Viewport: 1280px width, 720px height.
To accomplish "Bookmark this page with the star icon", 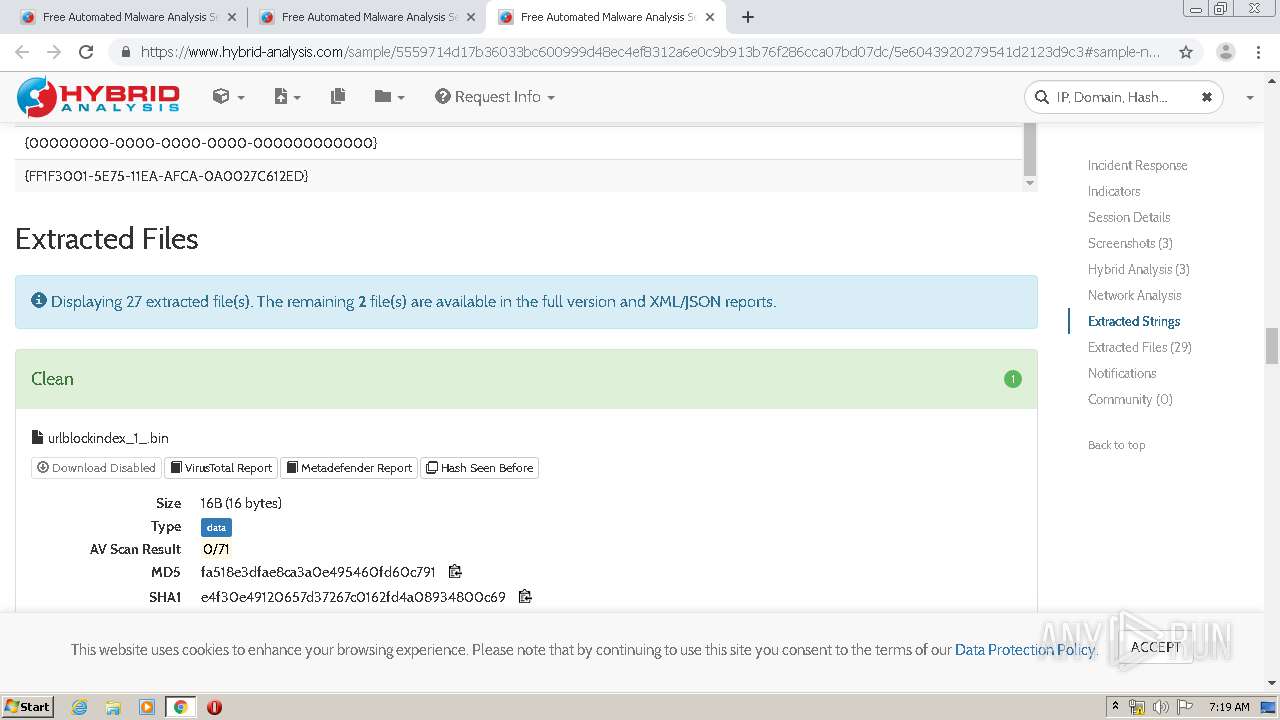I will [1185, 52].
